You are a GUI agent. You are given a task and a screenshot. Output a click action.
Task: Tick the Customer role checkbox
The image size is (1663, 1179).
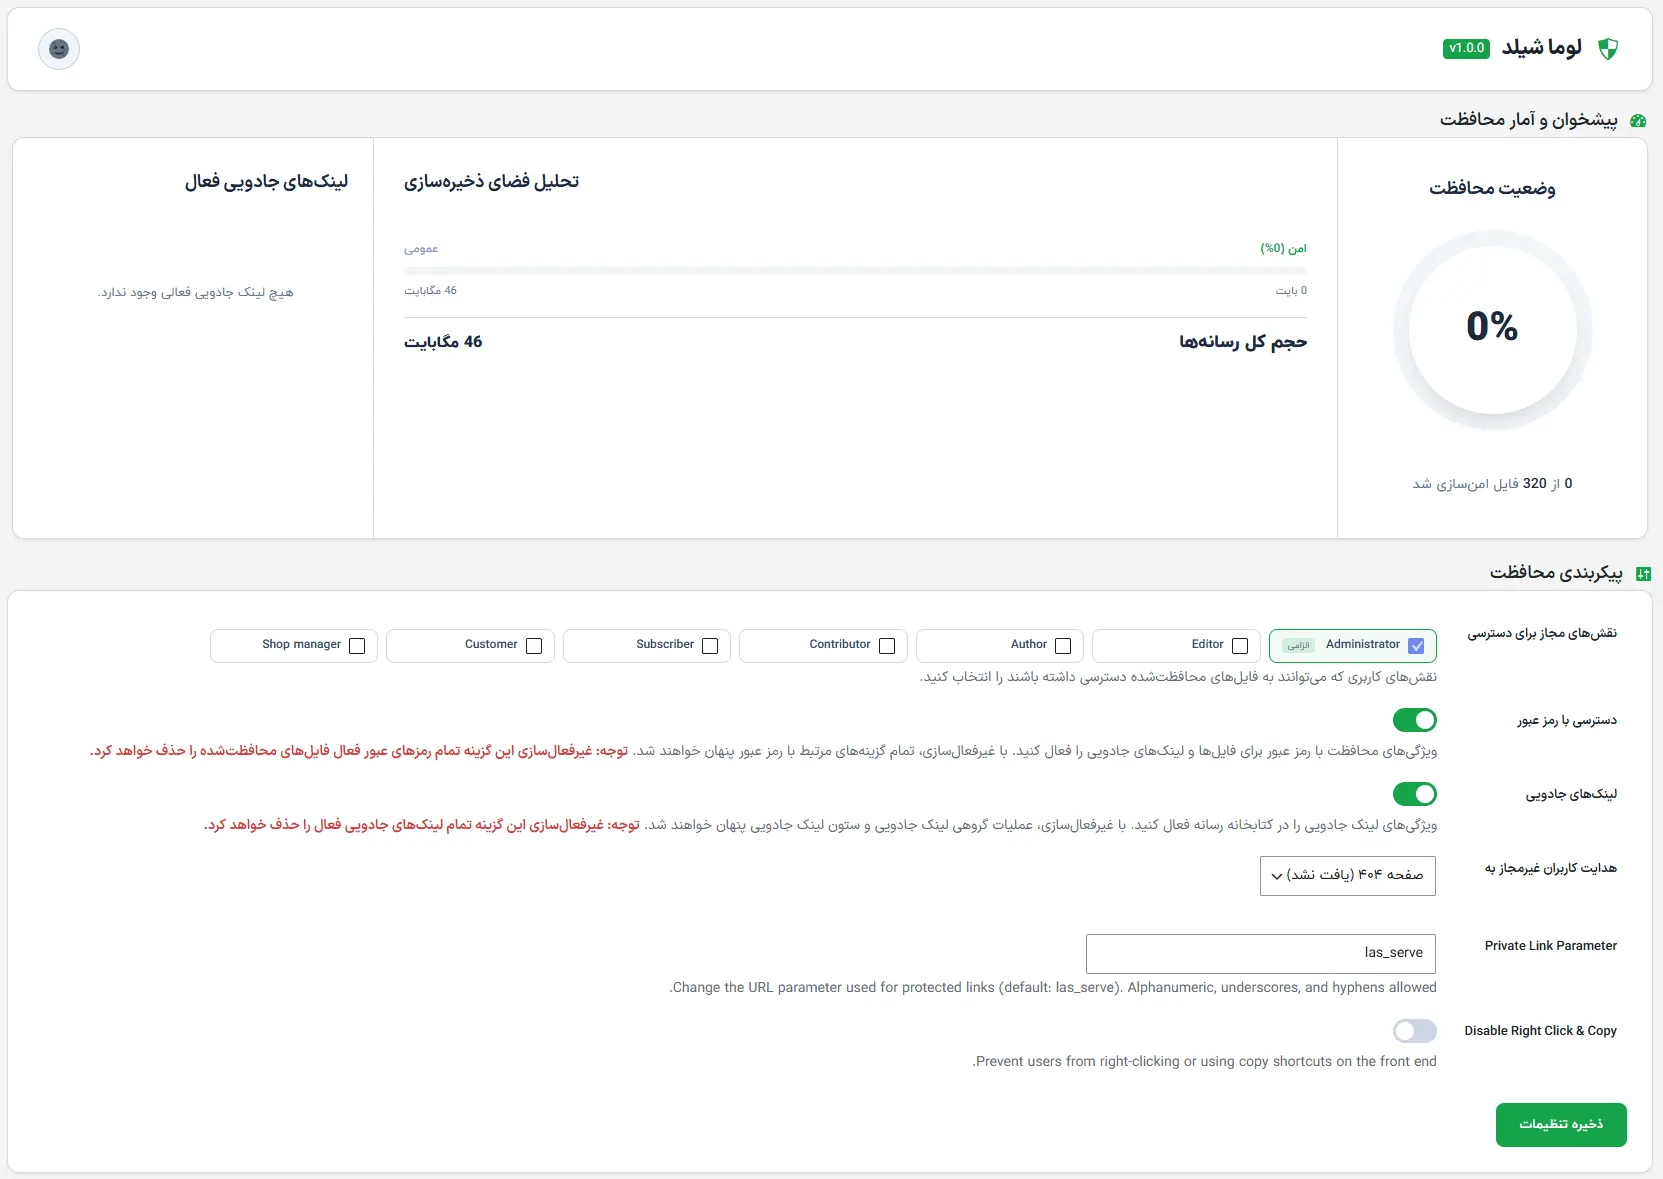click(534, 646)
